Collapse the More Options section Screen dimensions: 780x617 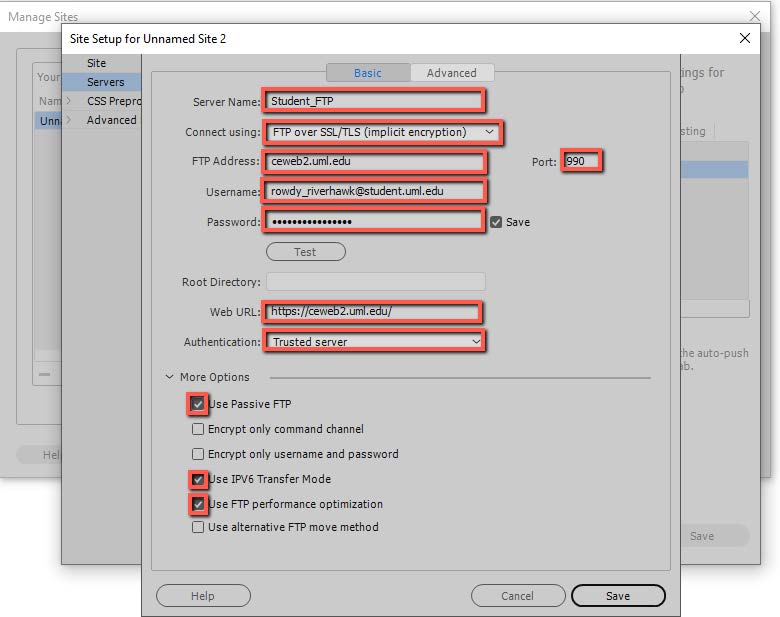click(169, 377)
